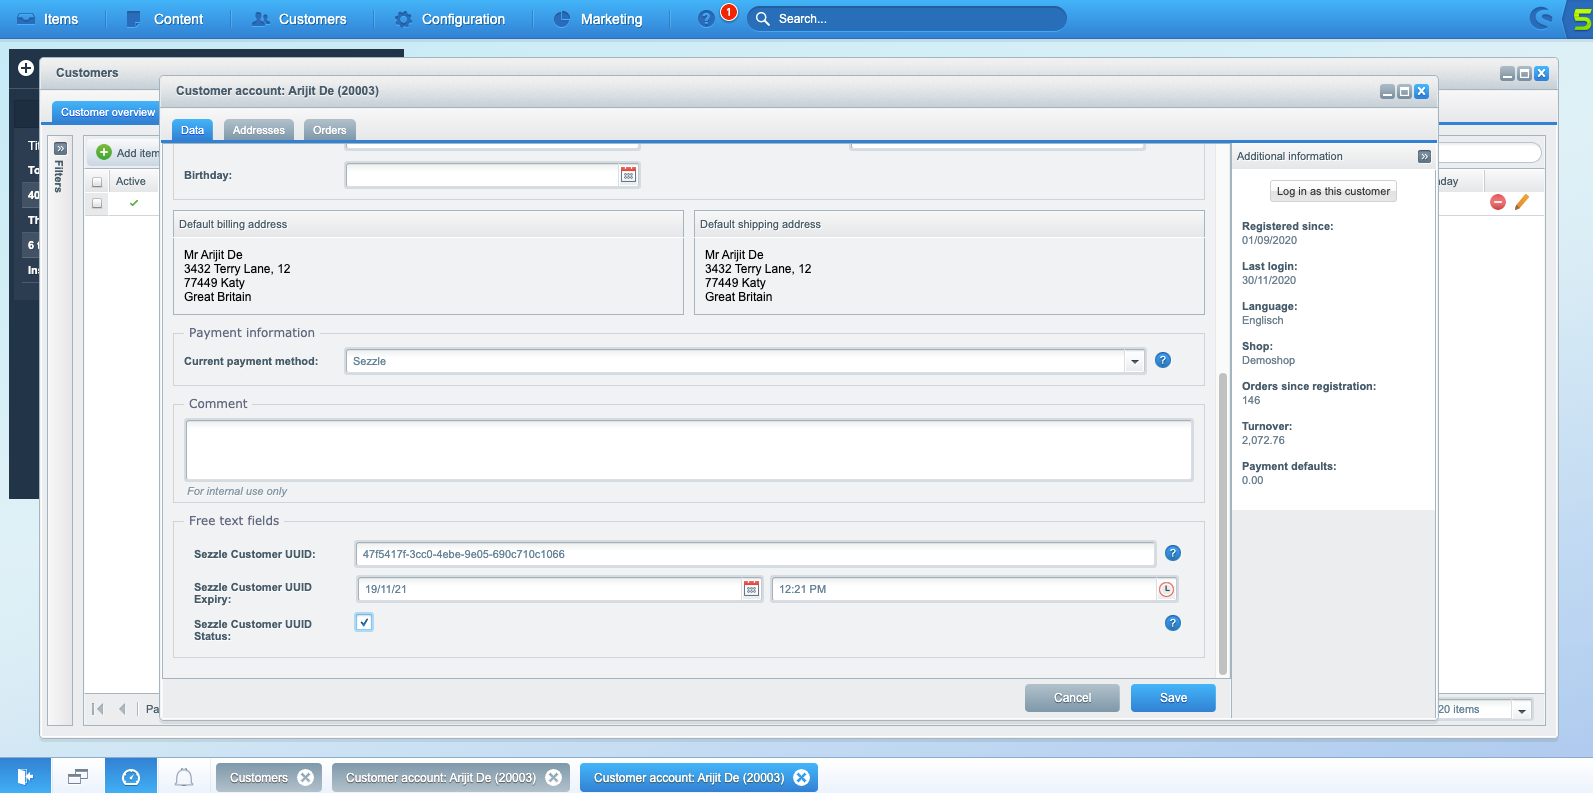Toggle the select-all checkbox in customer list header

tap(97, 182)
